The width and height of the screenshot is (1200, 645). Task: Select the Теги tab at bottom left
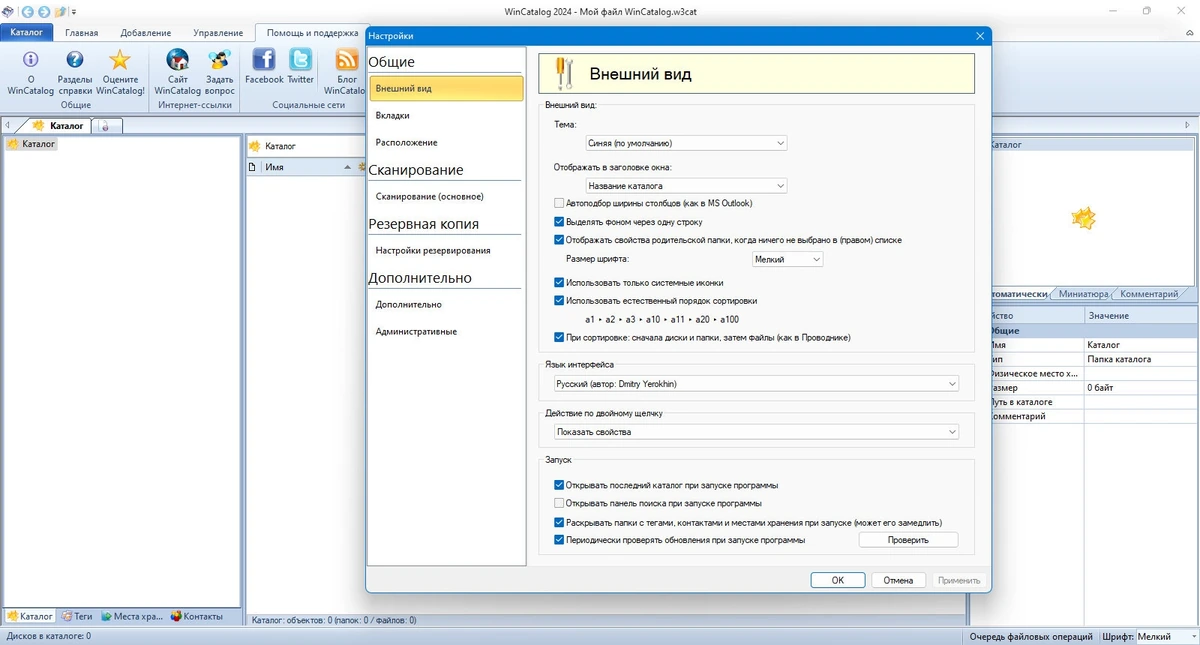tap(77, 616)
